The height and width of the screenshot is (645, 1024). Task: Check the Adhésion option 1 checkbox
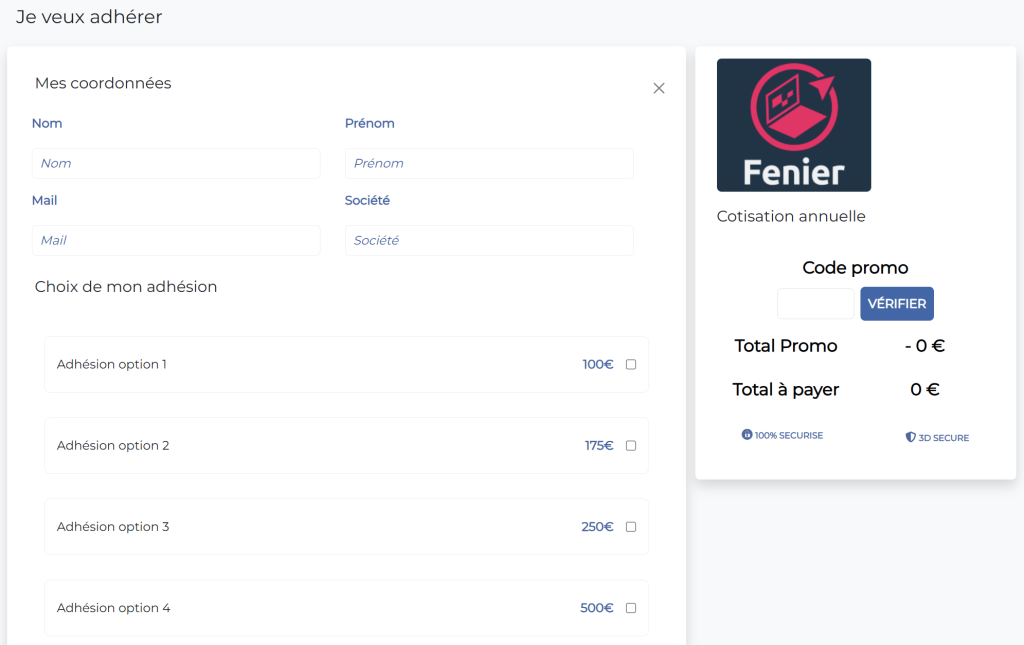pos(631,364)
